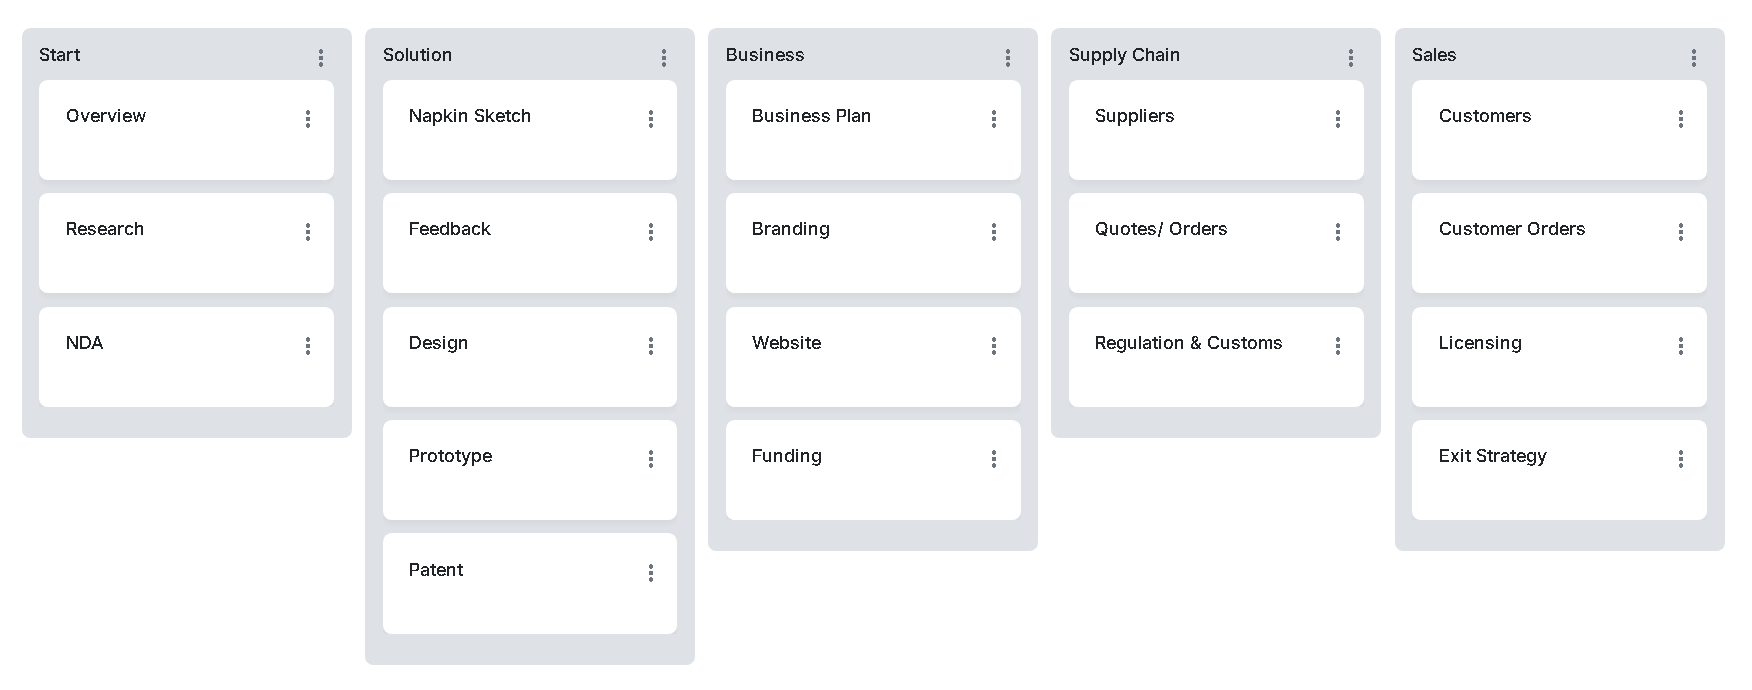Open the Funding card options menu

(x=994, y=459)
